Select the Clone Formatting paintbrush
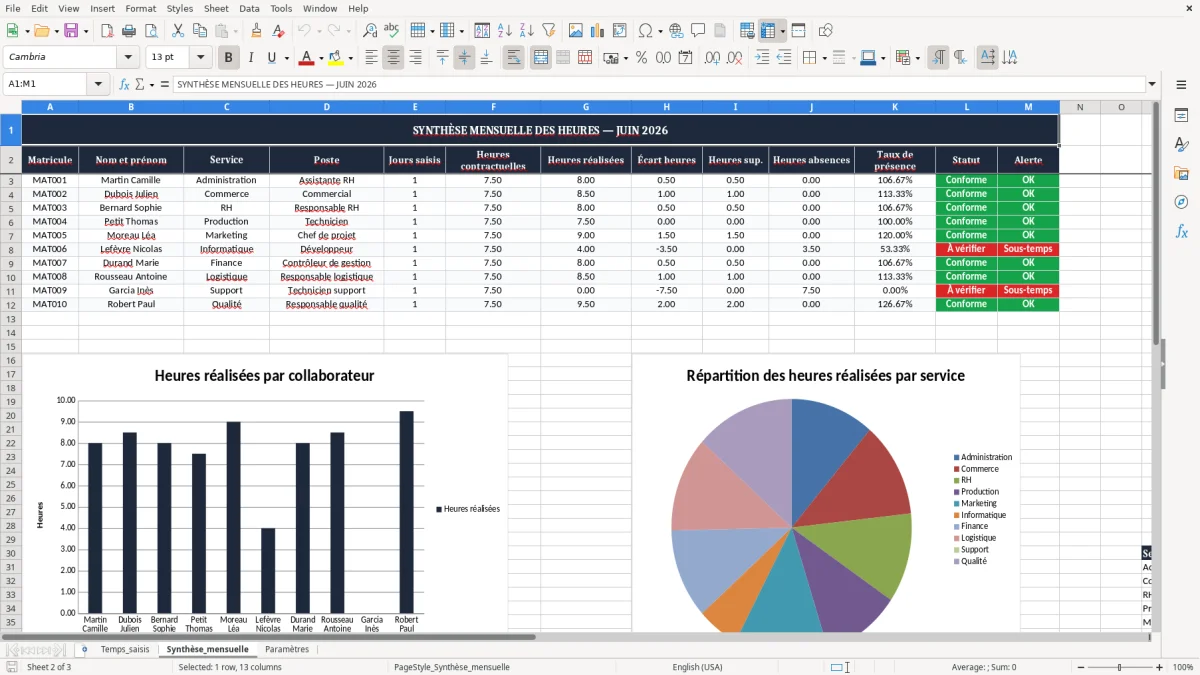Viewport: 1200px width, 675px height. pos(256,31)
